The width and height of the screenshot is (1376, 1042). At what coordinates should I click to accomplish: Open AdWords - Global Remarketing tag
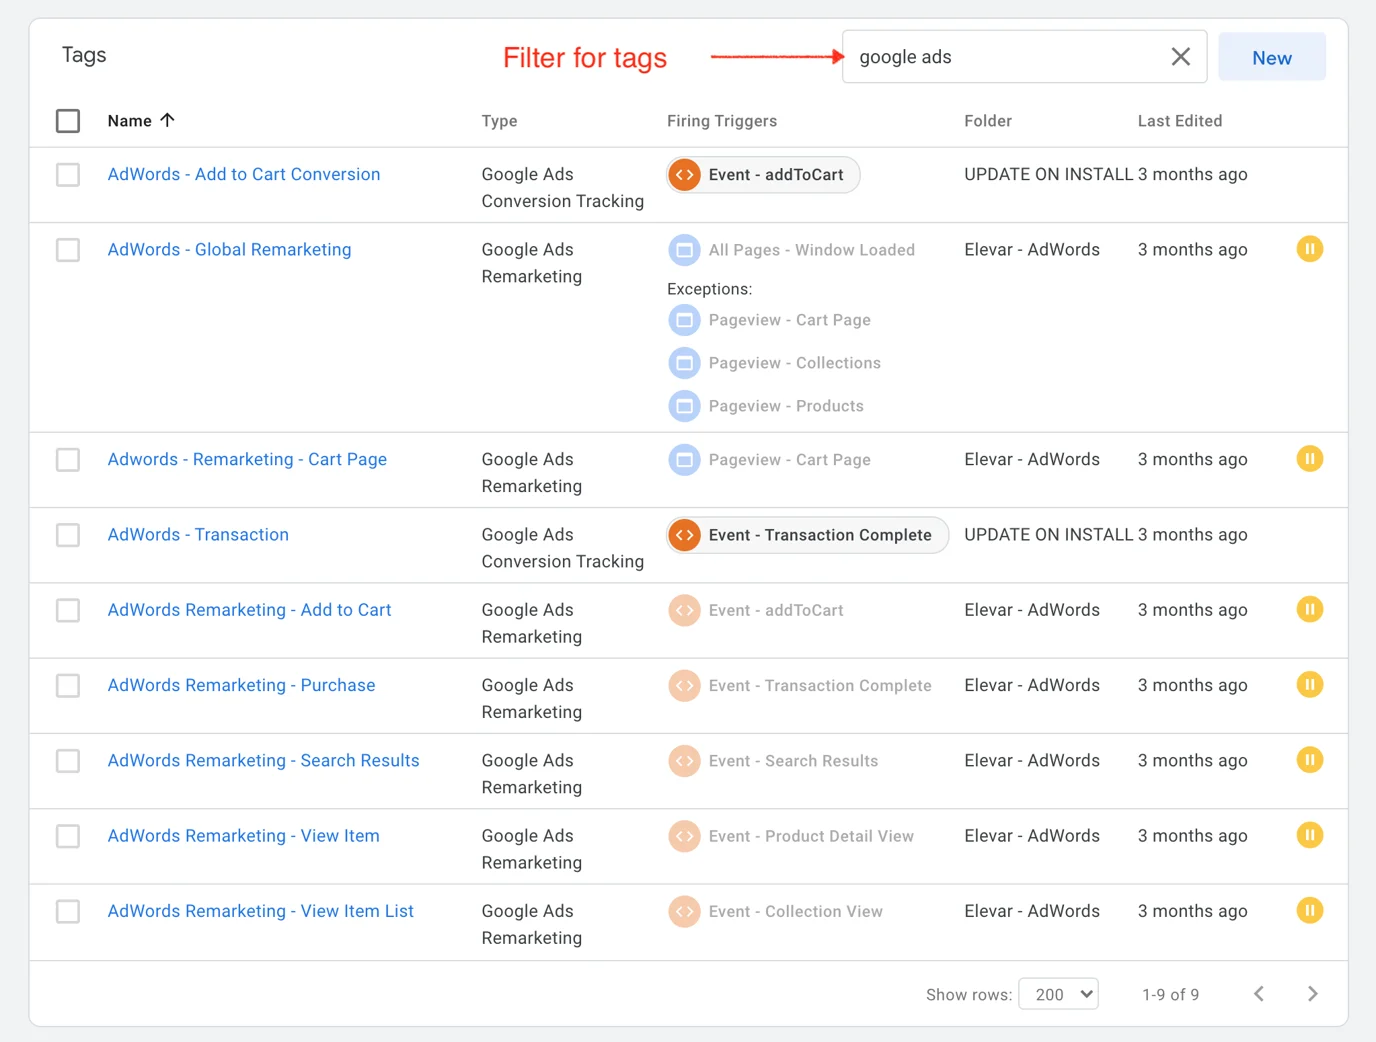pyautogui.click(x=229, y=249)
